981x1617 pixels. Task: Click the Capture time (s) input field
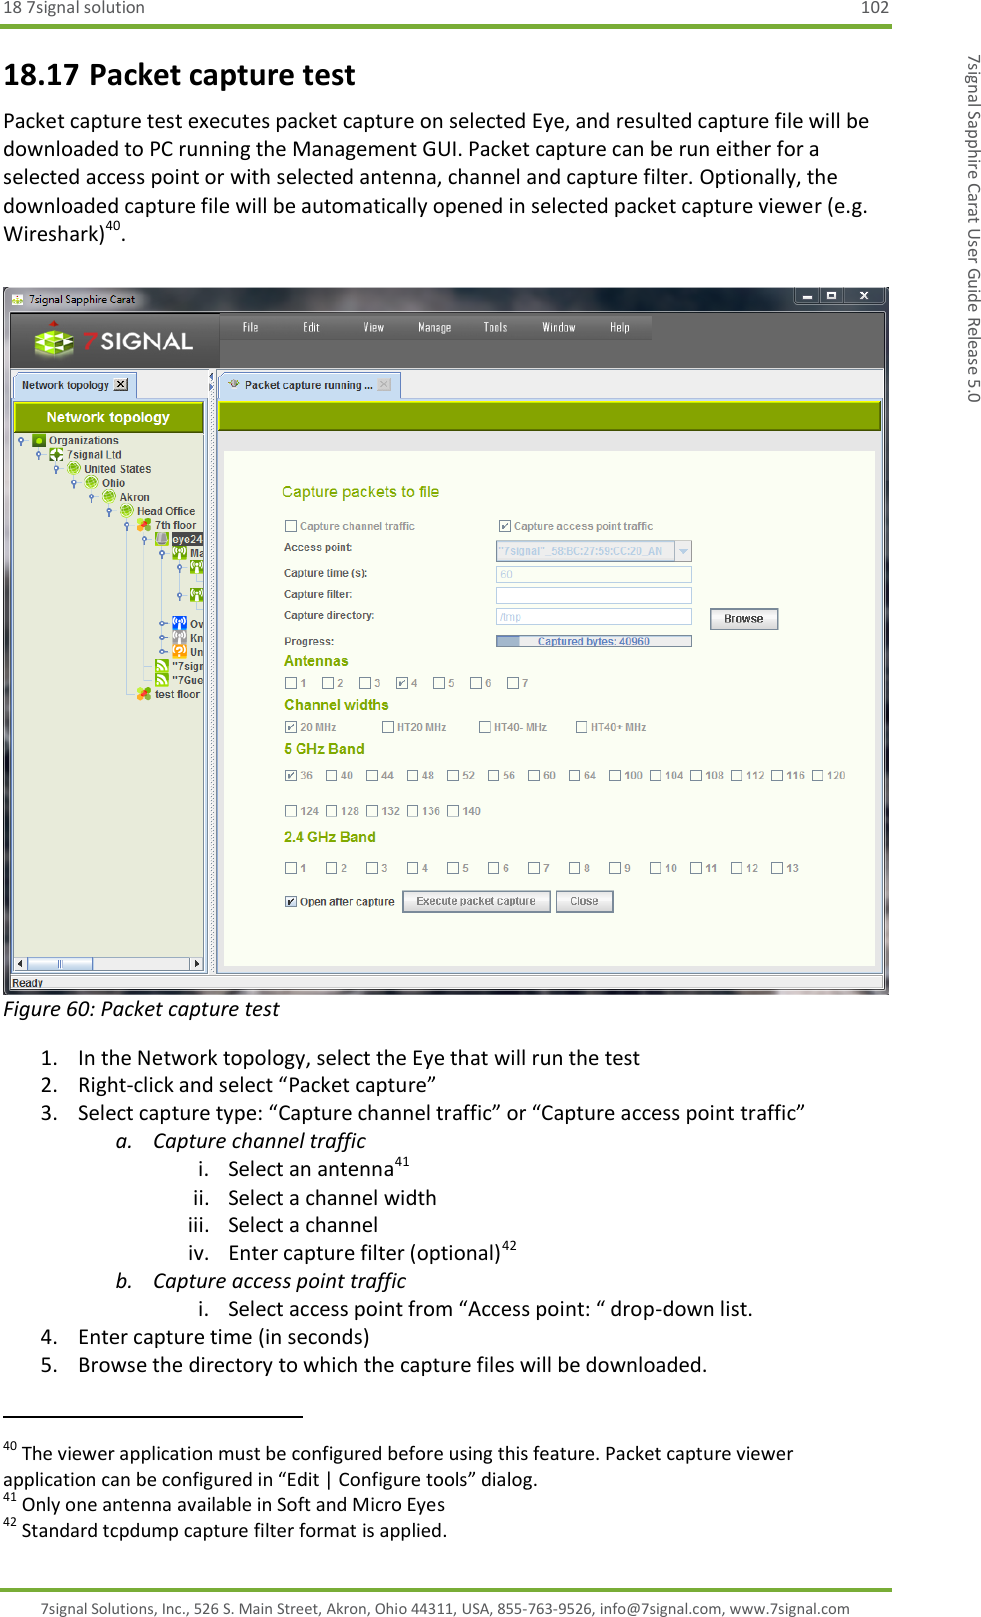click(594, 574)
